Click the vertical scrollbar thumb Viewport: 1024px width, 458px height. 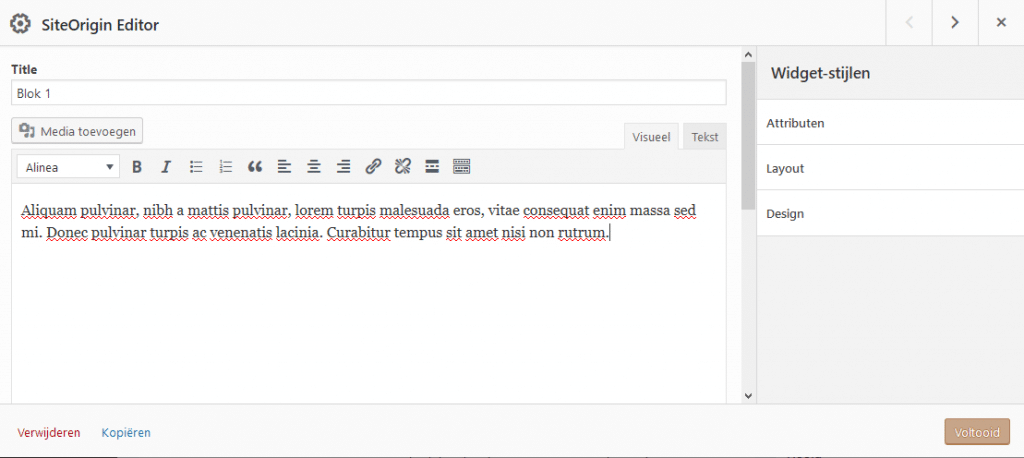point(748,135)
